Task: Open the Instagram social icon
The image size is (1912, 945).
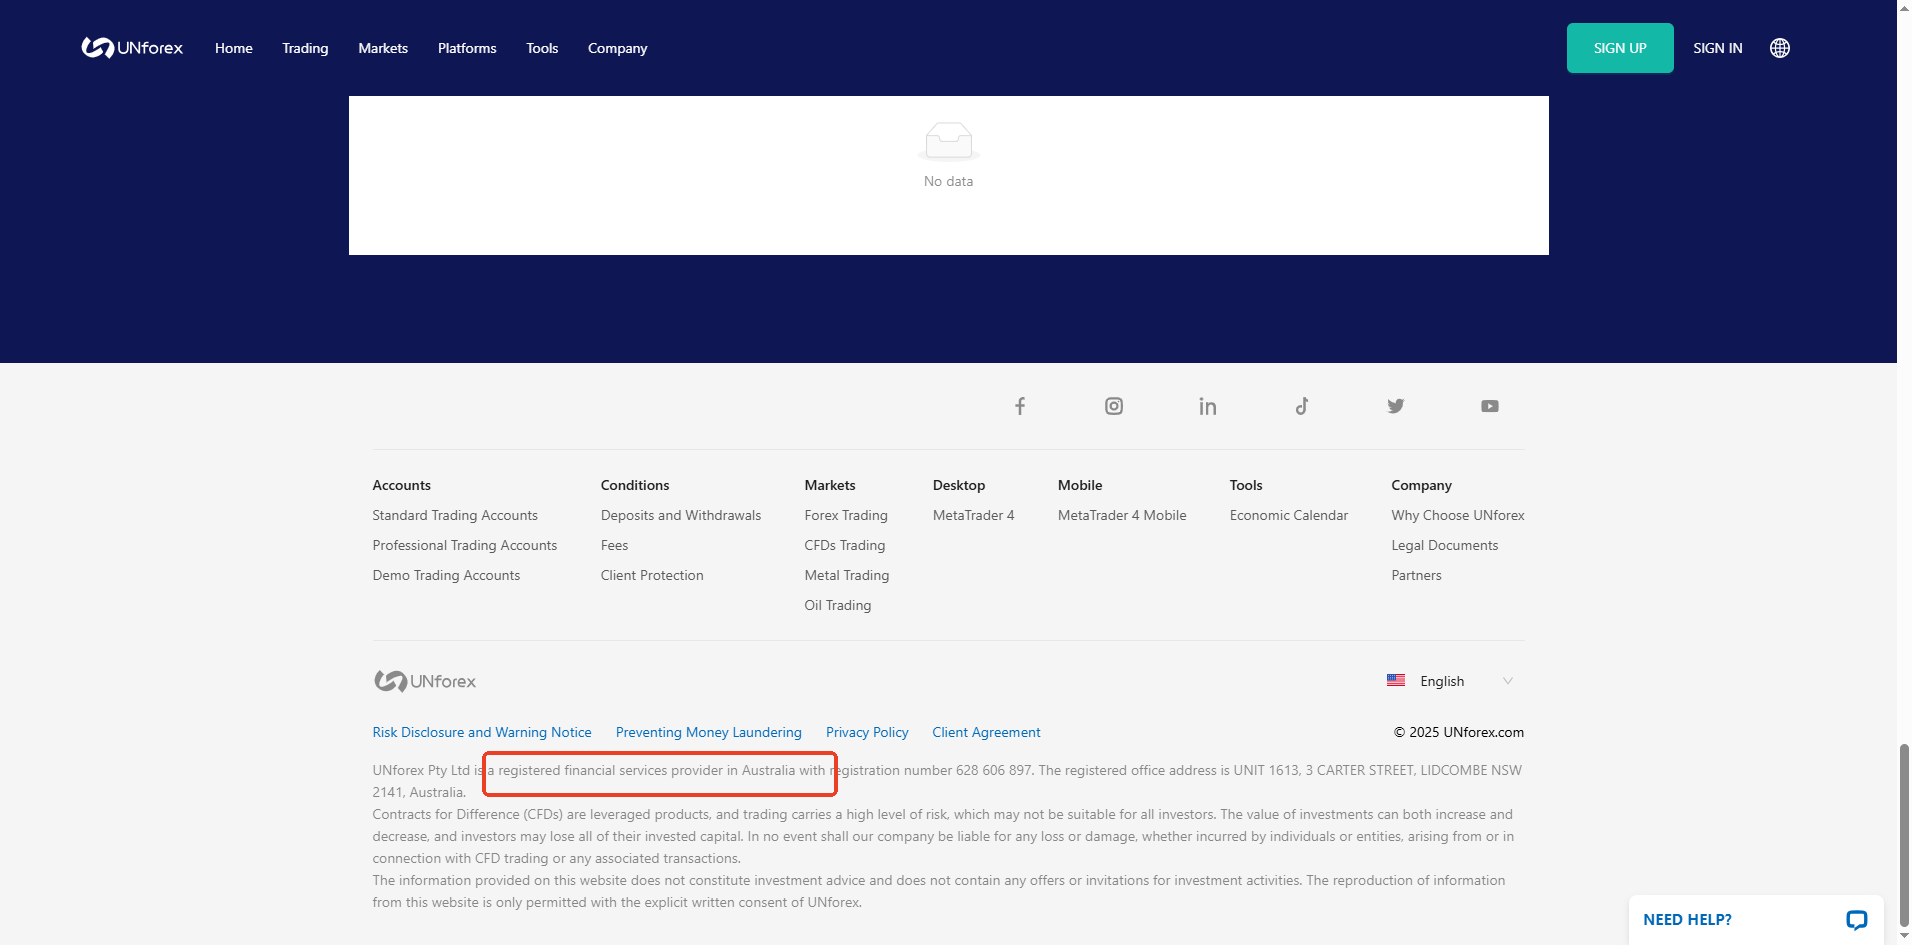Action: click(1113, 406)
